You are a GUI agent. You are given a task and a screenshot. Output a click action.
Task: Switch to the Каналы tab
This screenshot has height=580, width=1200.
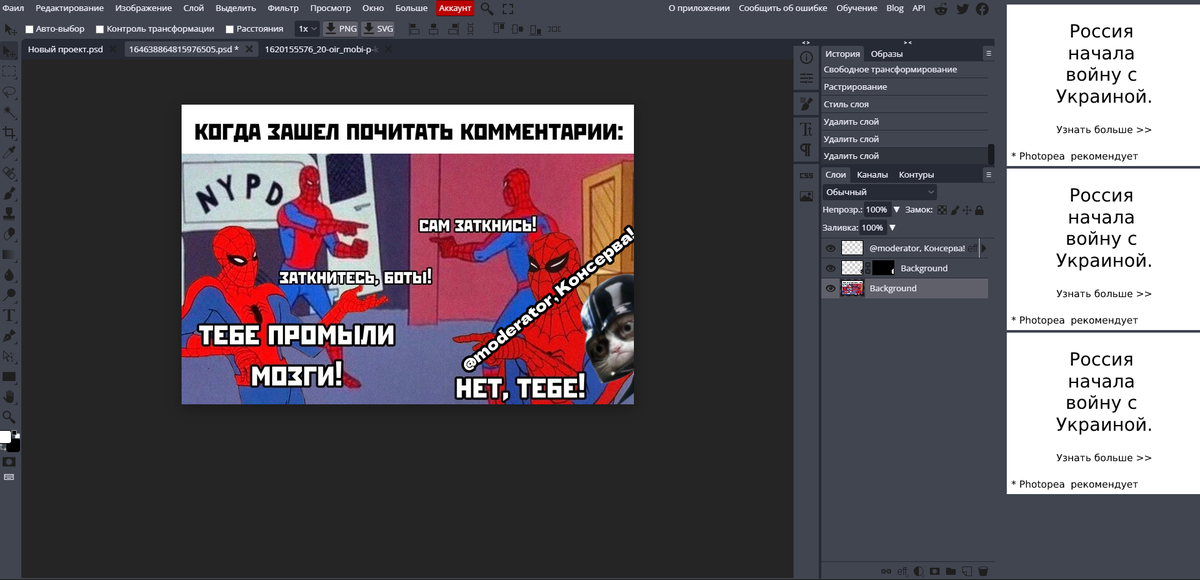(x=872, y=175)
